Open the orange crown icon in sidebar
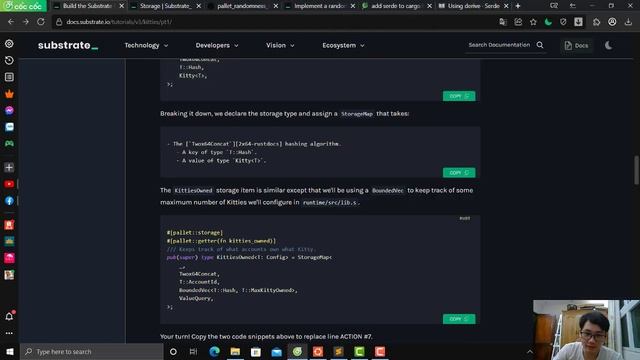Viewport: 640px width, 360px height. pyautogui.click(x=9, y=94)
